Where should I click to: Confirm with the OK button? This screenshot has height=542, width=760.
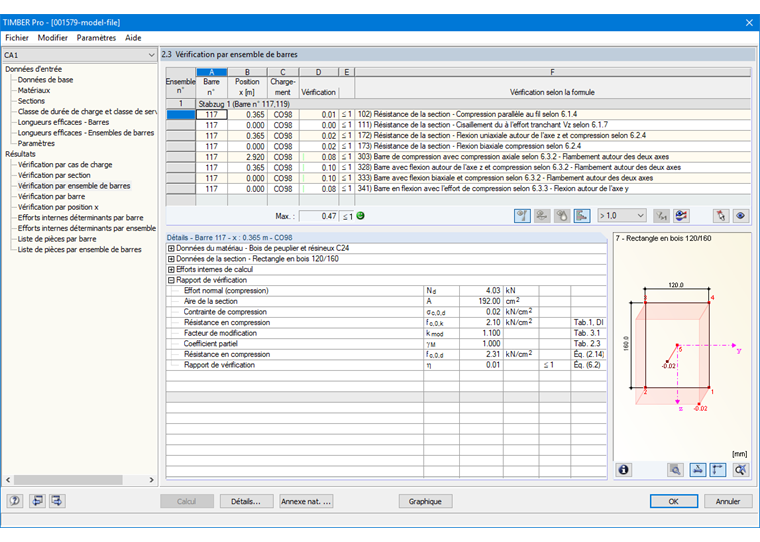674,501
